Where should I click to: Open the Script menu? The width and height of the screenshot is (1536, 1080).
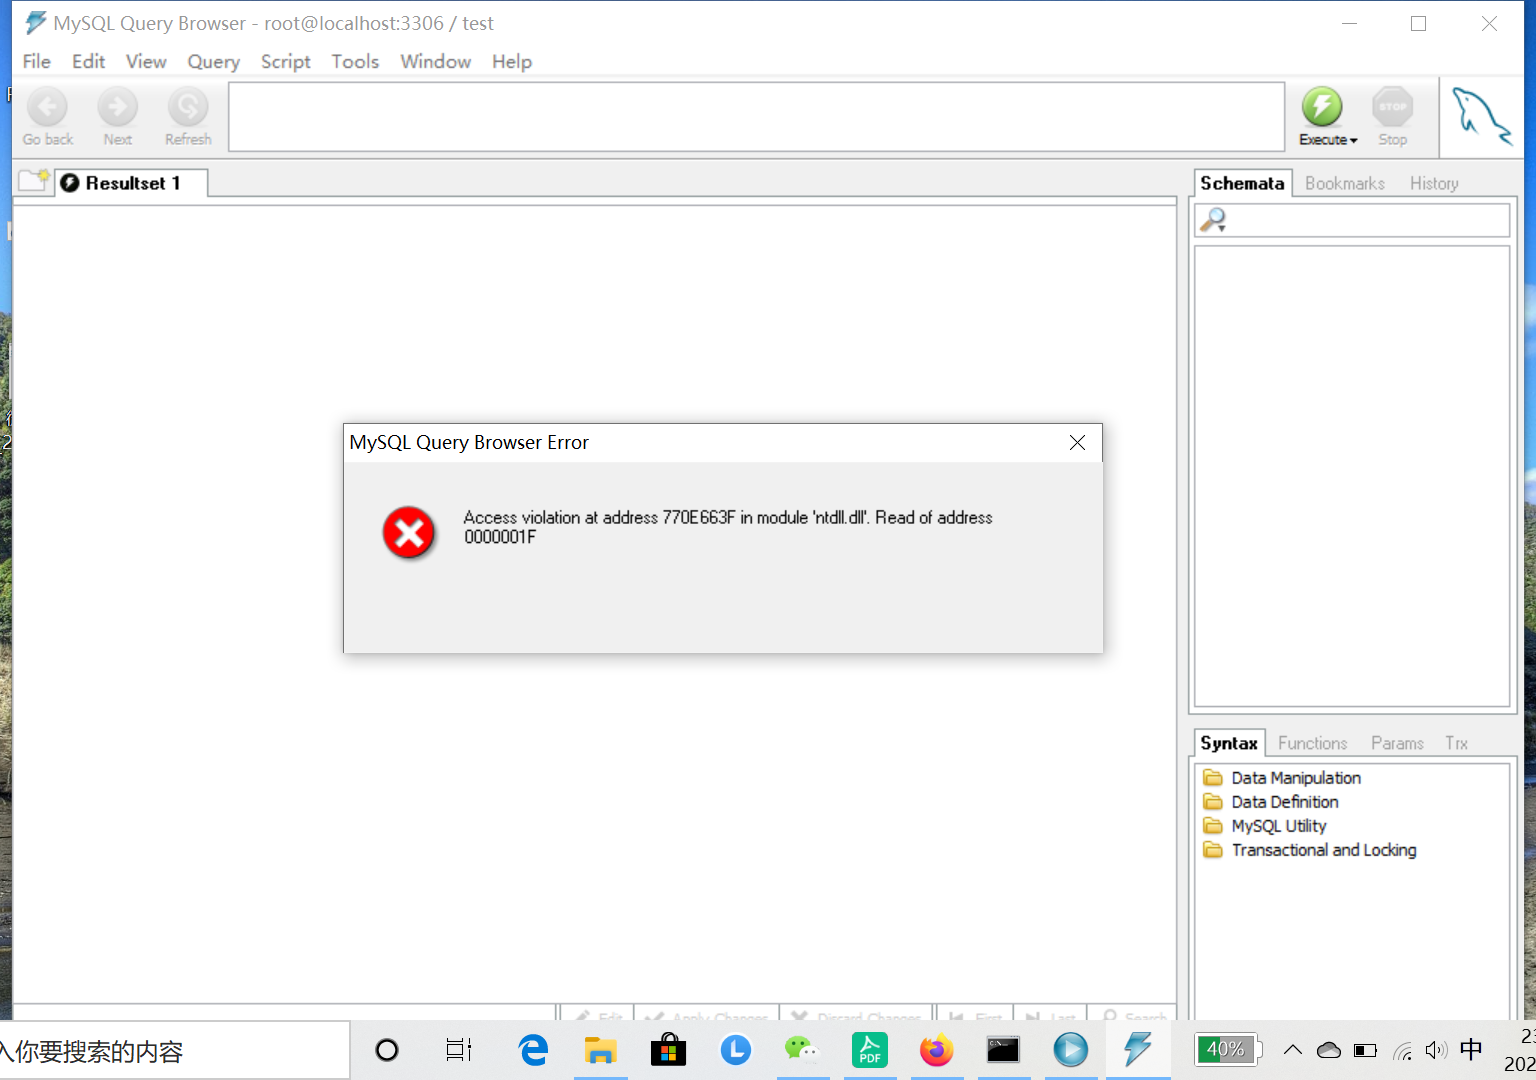point(286,61)
